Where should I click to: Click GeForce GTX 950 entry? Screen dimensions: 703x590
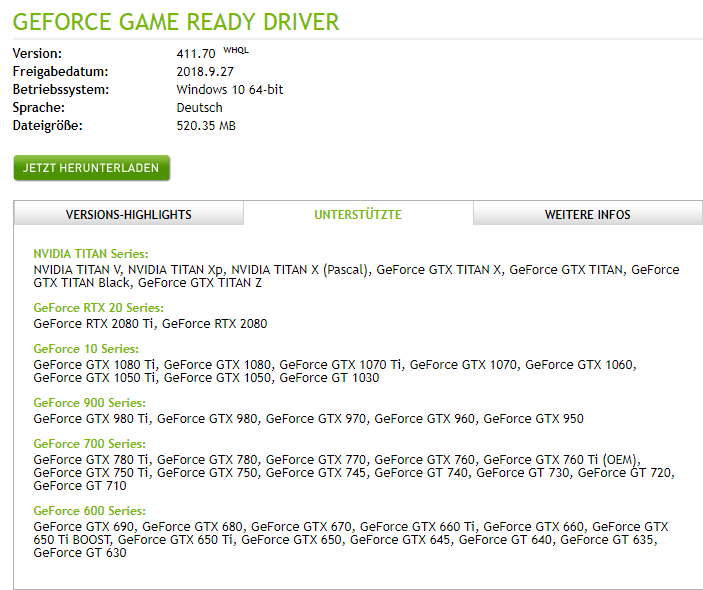click(533, 419)
